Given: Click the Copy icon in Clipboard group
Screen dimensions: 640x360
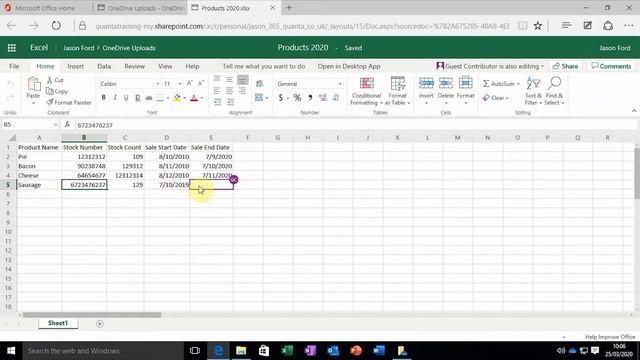Looking at the screenshot, I should tap(50, 91).
